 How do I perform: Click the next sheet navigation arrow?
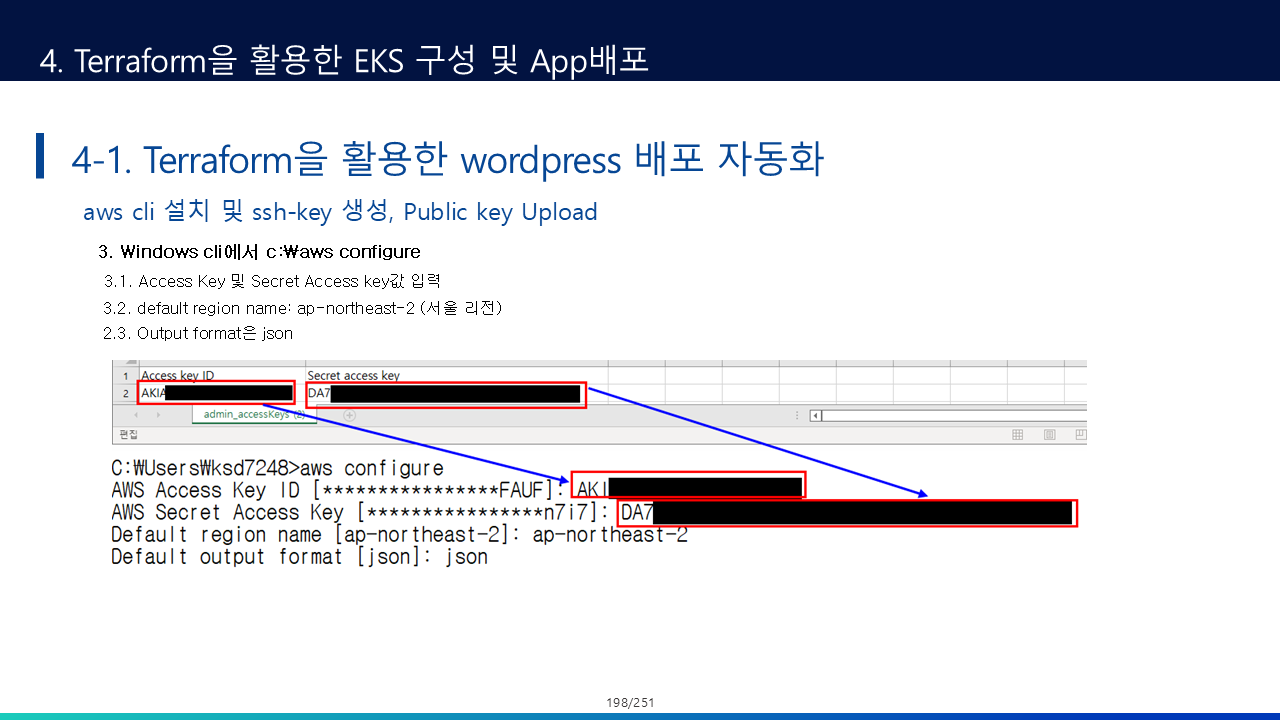click(x=158, y=415)
